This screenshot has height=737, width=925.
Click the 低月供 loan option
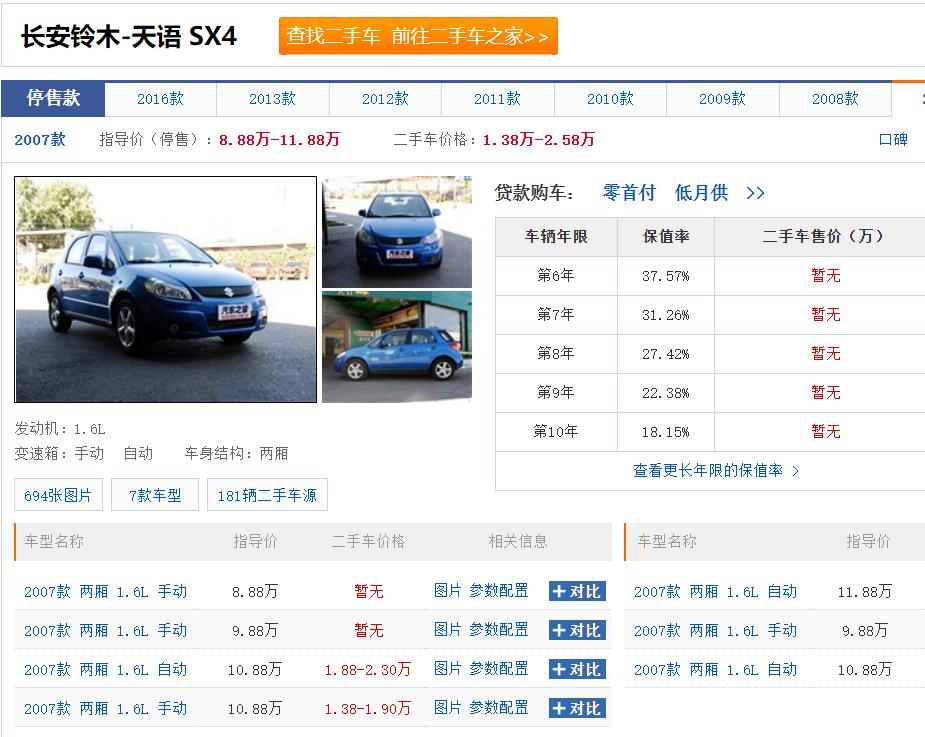[702, 192]
